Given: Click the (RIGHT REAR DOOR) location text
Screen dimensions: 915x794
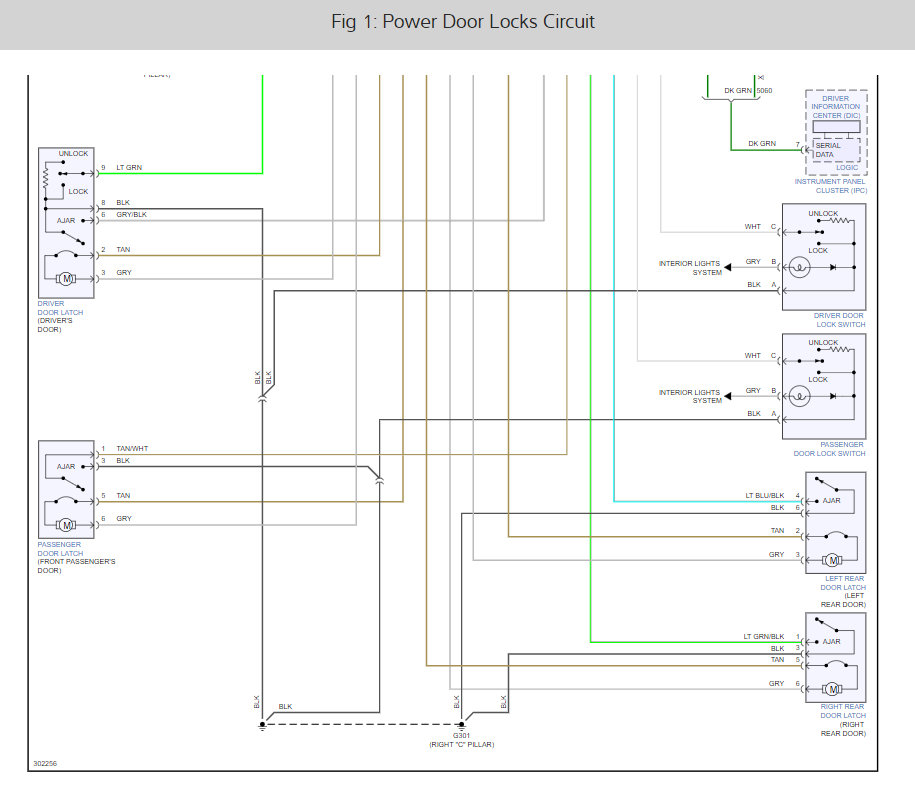Looking at the screenshot, I should [x=843, y=729].
